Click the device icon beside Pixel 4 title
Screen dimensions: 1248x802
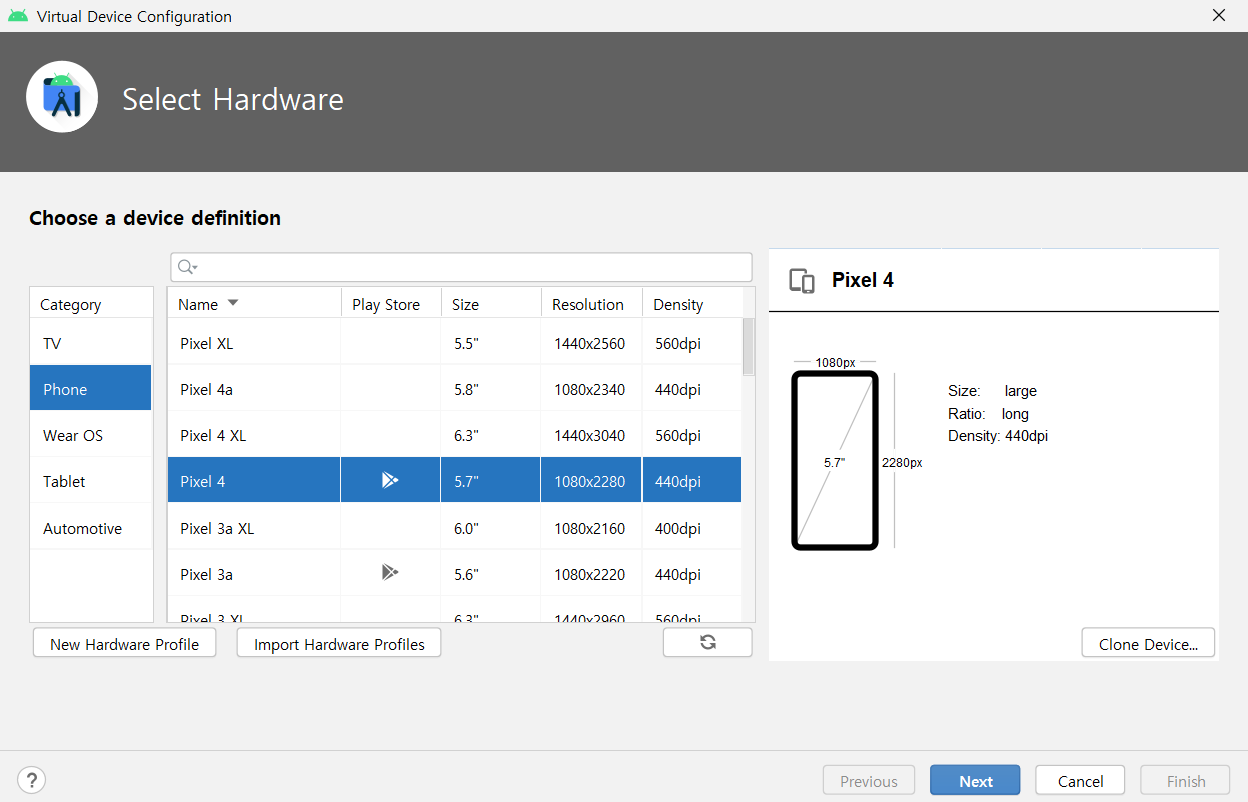802,280
